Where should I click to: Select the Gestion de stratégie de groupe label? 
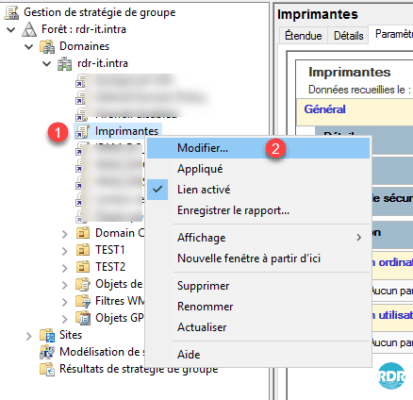click(x=100, y=12)
